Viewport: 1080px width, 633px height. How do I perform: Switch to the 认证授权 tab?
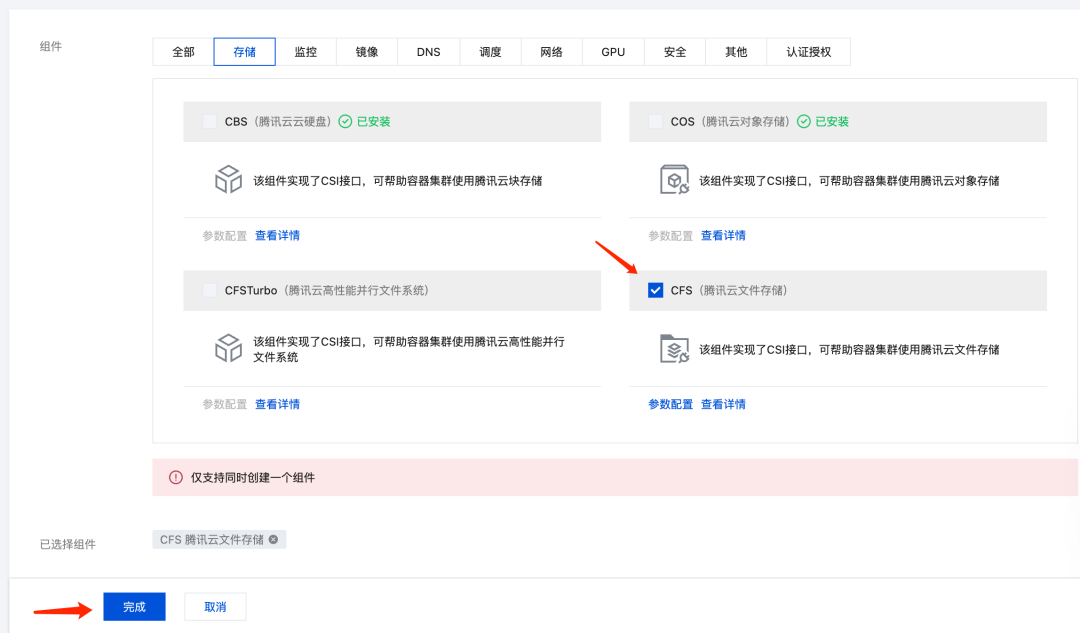[809, 52]
